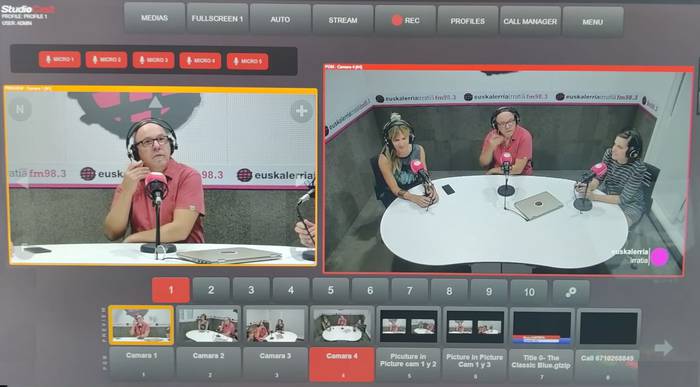Start recording with the REC button
The width and height of the screenshot is (700, 387).
[405, 20]
